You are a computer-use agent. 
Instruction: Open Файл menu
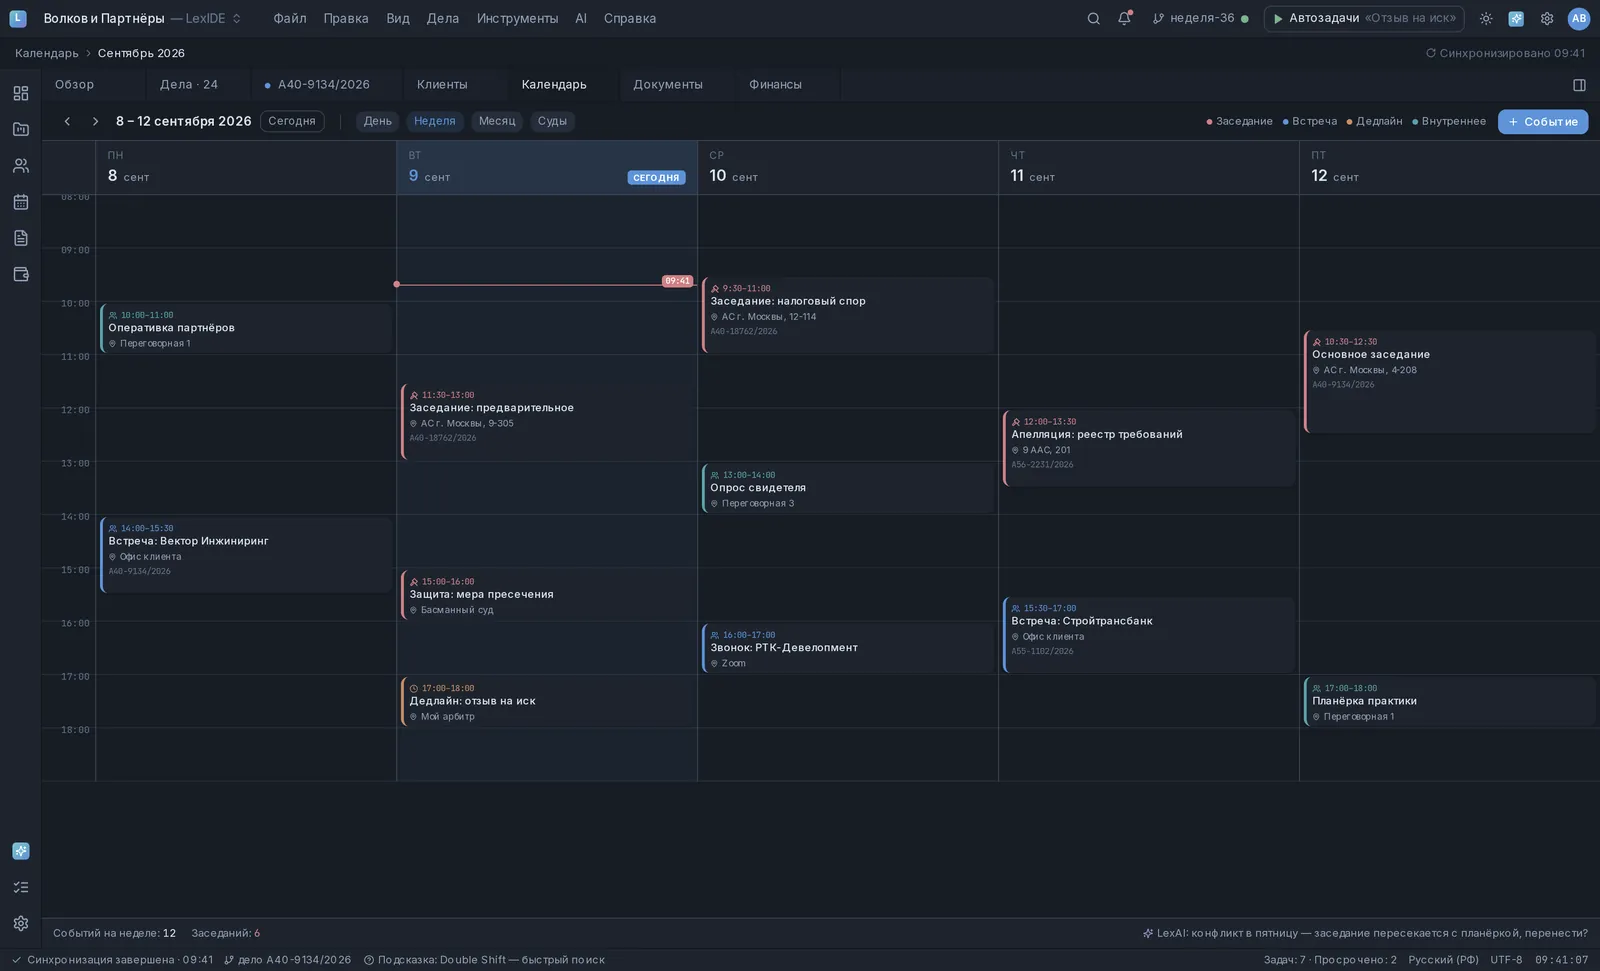(x=290, y=18)
